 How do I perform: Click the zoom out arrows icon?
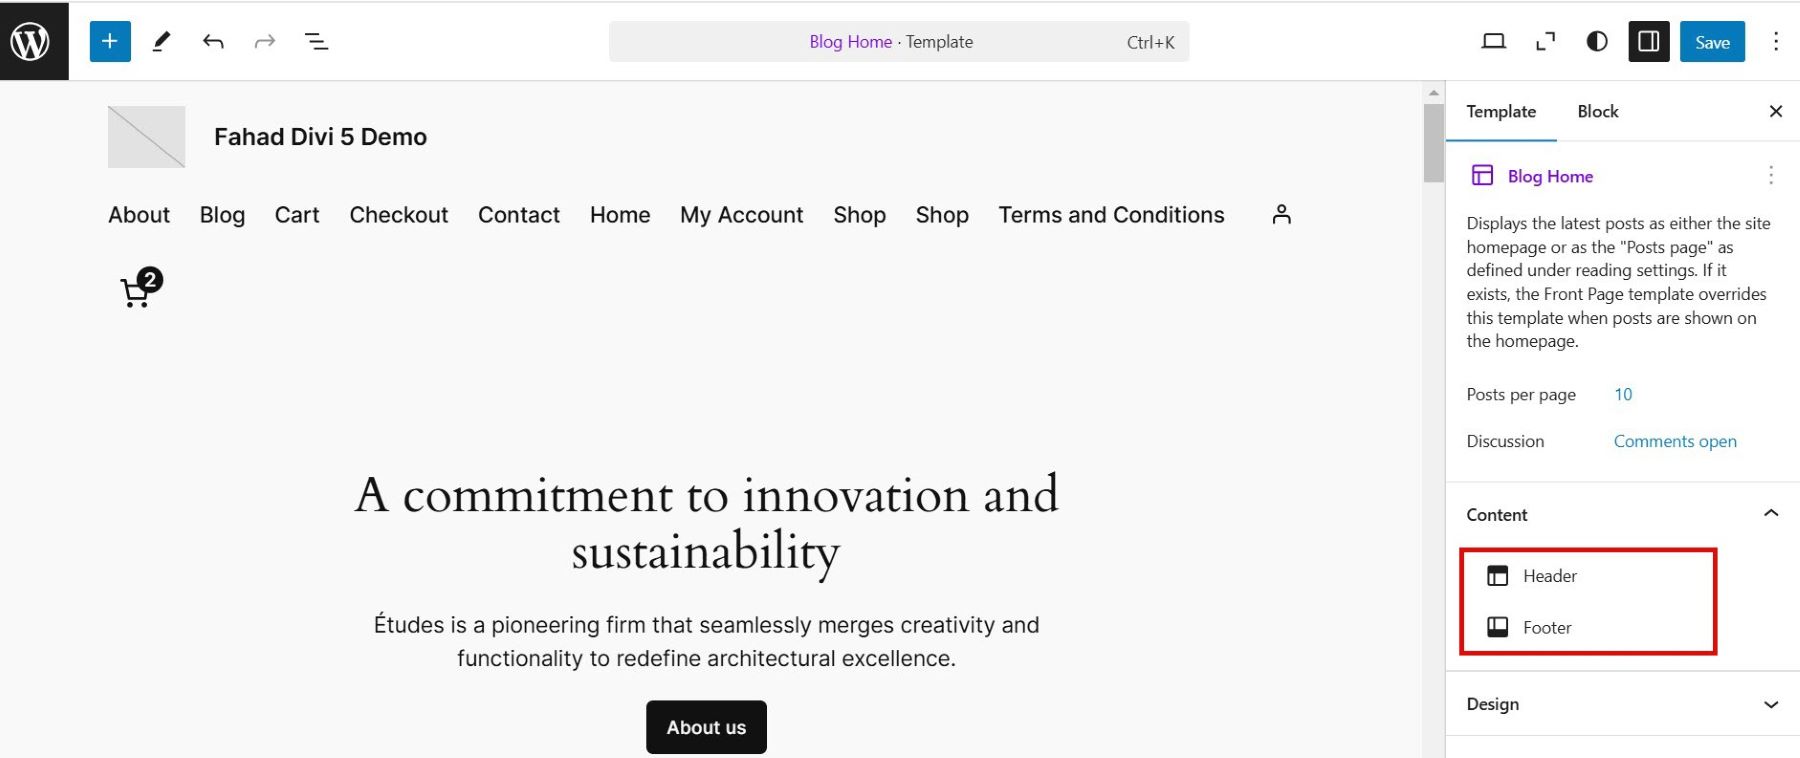(x=1545, y=41)
